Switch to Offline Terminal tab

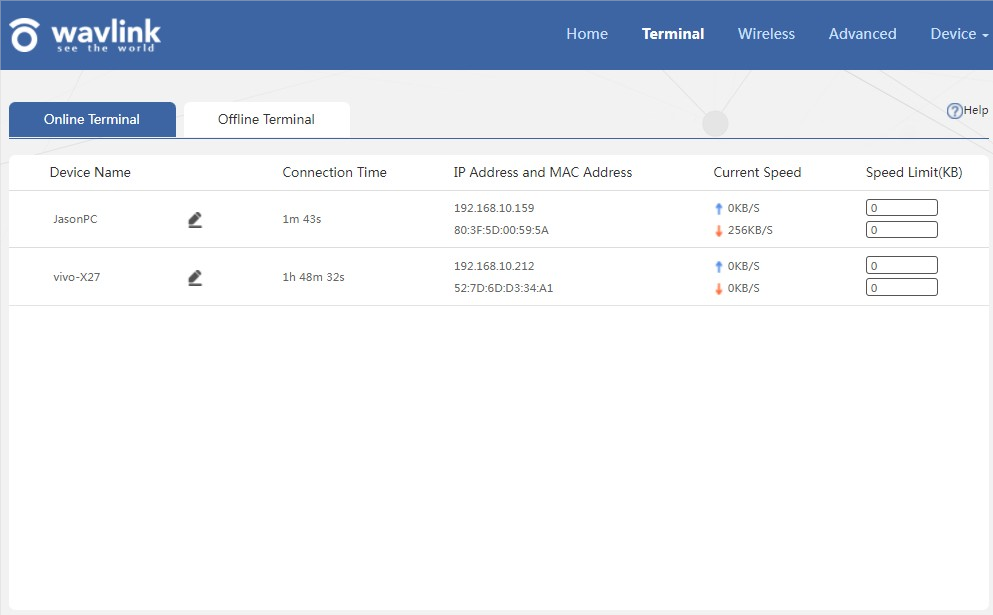click(x=267, y=119)
